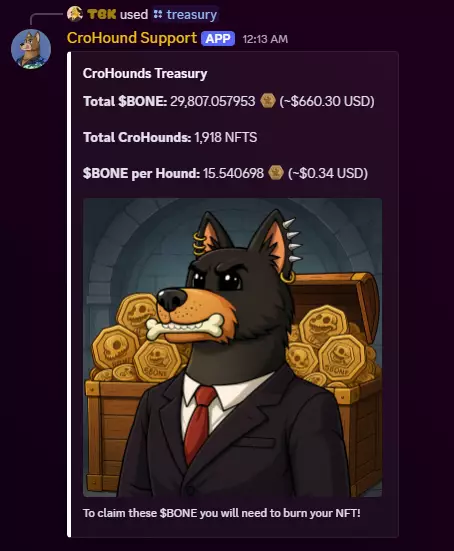The width and height of the screenshot is (454, 551).
Task: Click the ~$660.30 USD value
Action: tap(327, 101)
